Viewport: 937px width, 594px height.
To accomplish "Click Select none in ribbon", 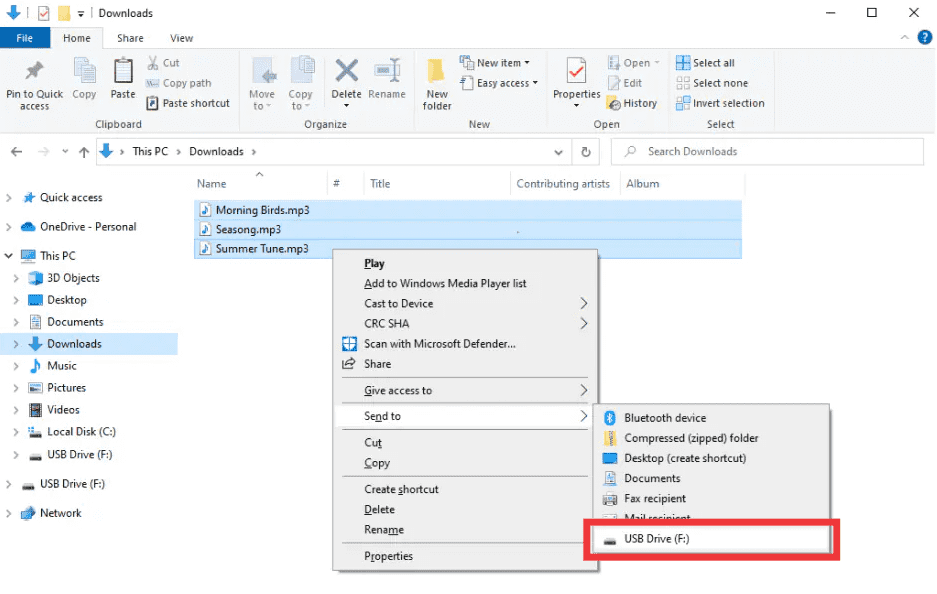I will coord(712,83).
